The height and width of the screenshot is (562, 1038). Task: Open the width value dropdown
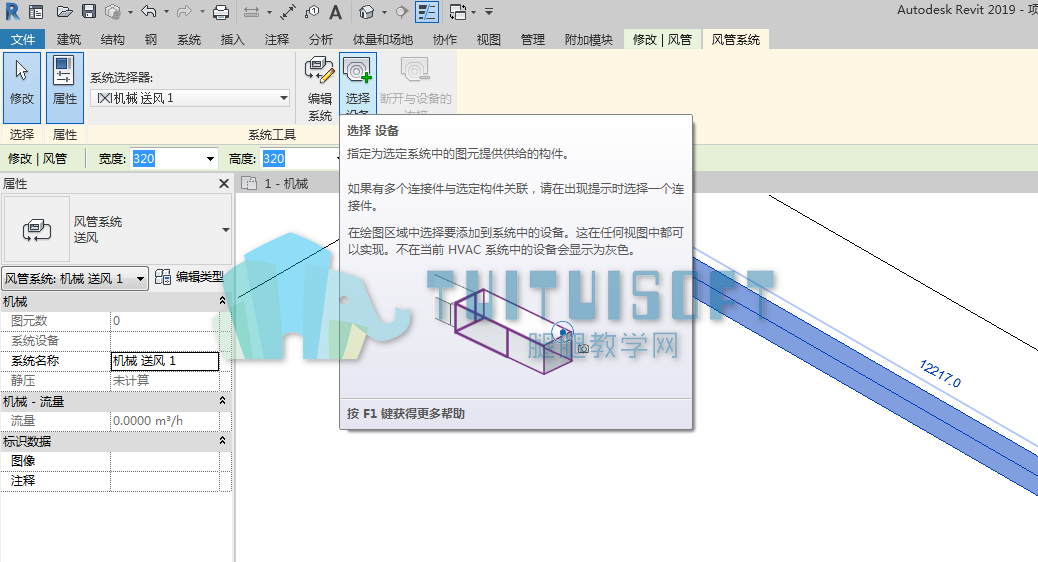pos(210,159)
